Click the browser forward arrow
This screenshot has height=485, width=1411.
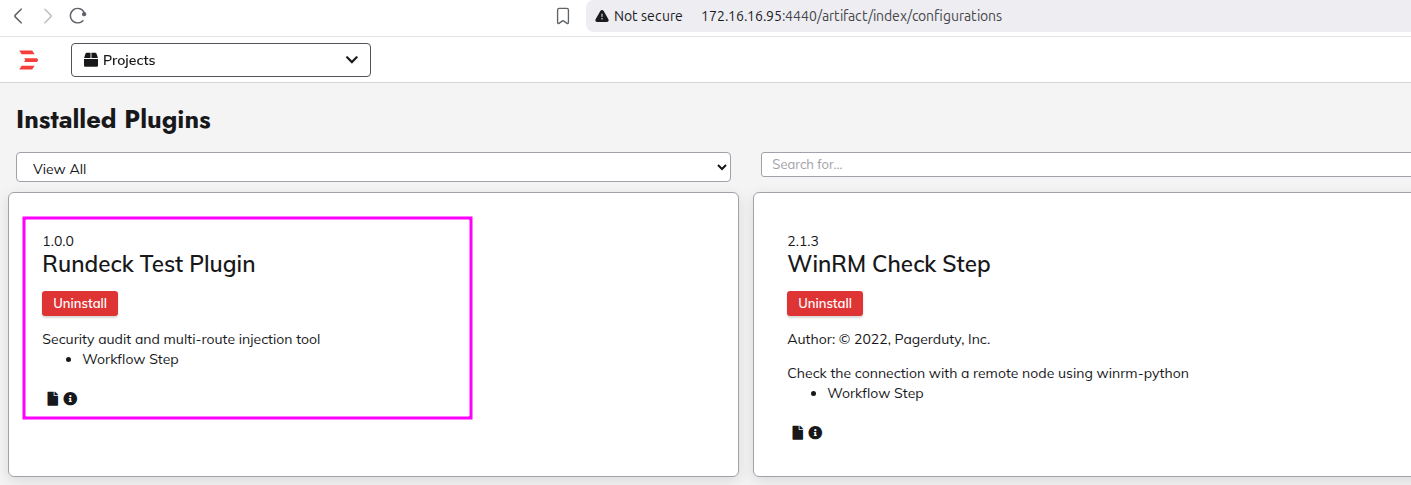[47, 16]
